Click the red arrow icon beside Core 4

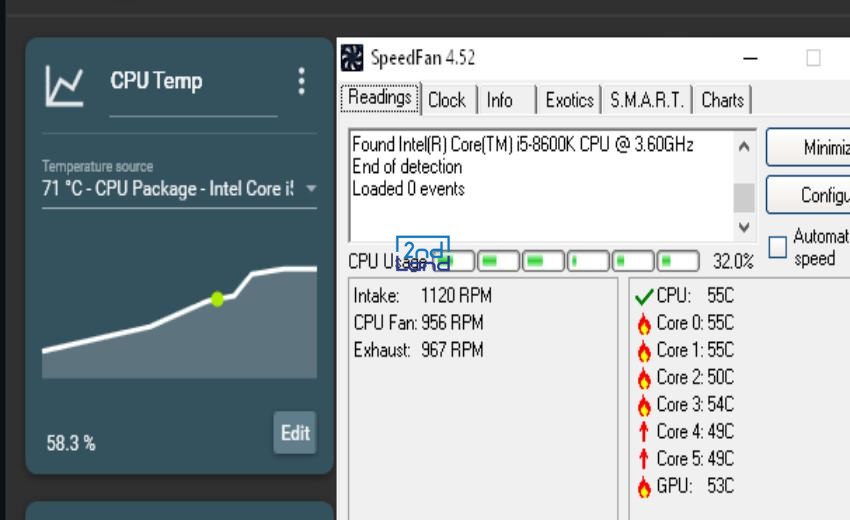click(645, 432)
